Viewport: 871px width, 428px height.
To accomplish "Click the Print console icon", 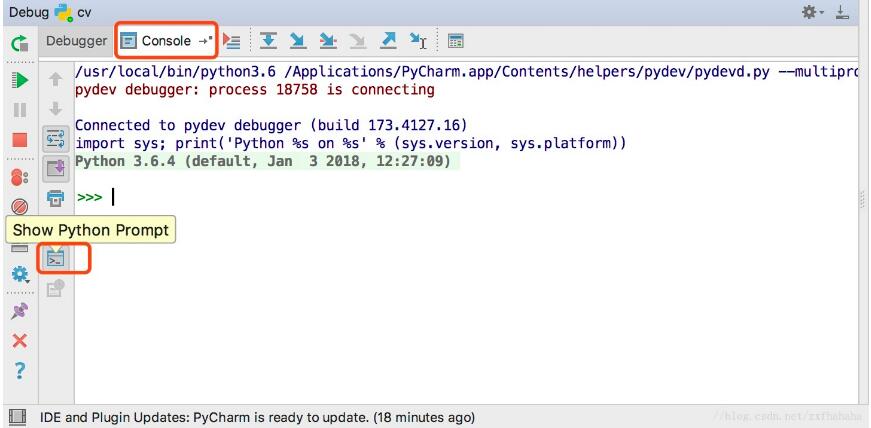I will pyautogui.click(x=56, y=198).
